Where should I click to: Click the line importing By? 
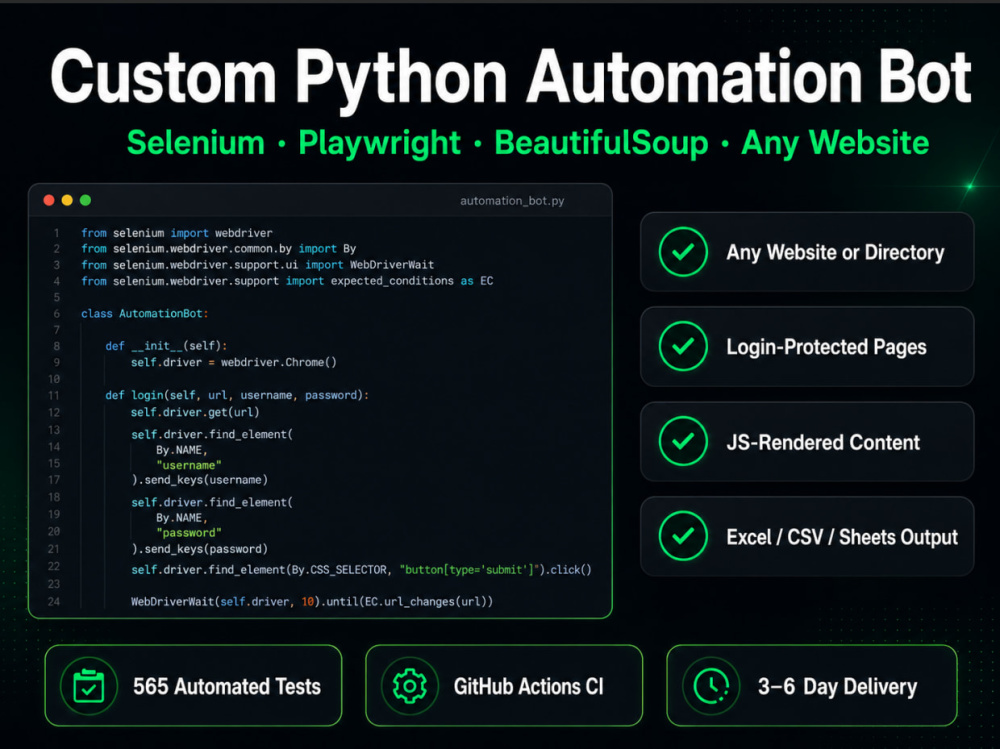point(218,249)
